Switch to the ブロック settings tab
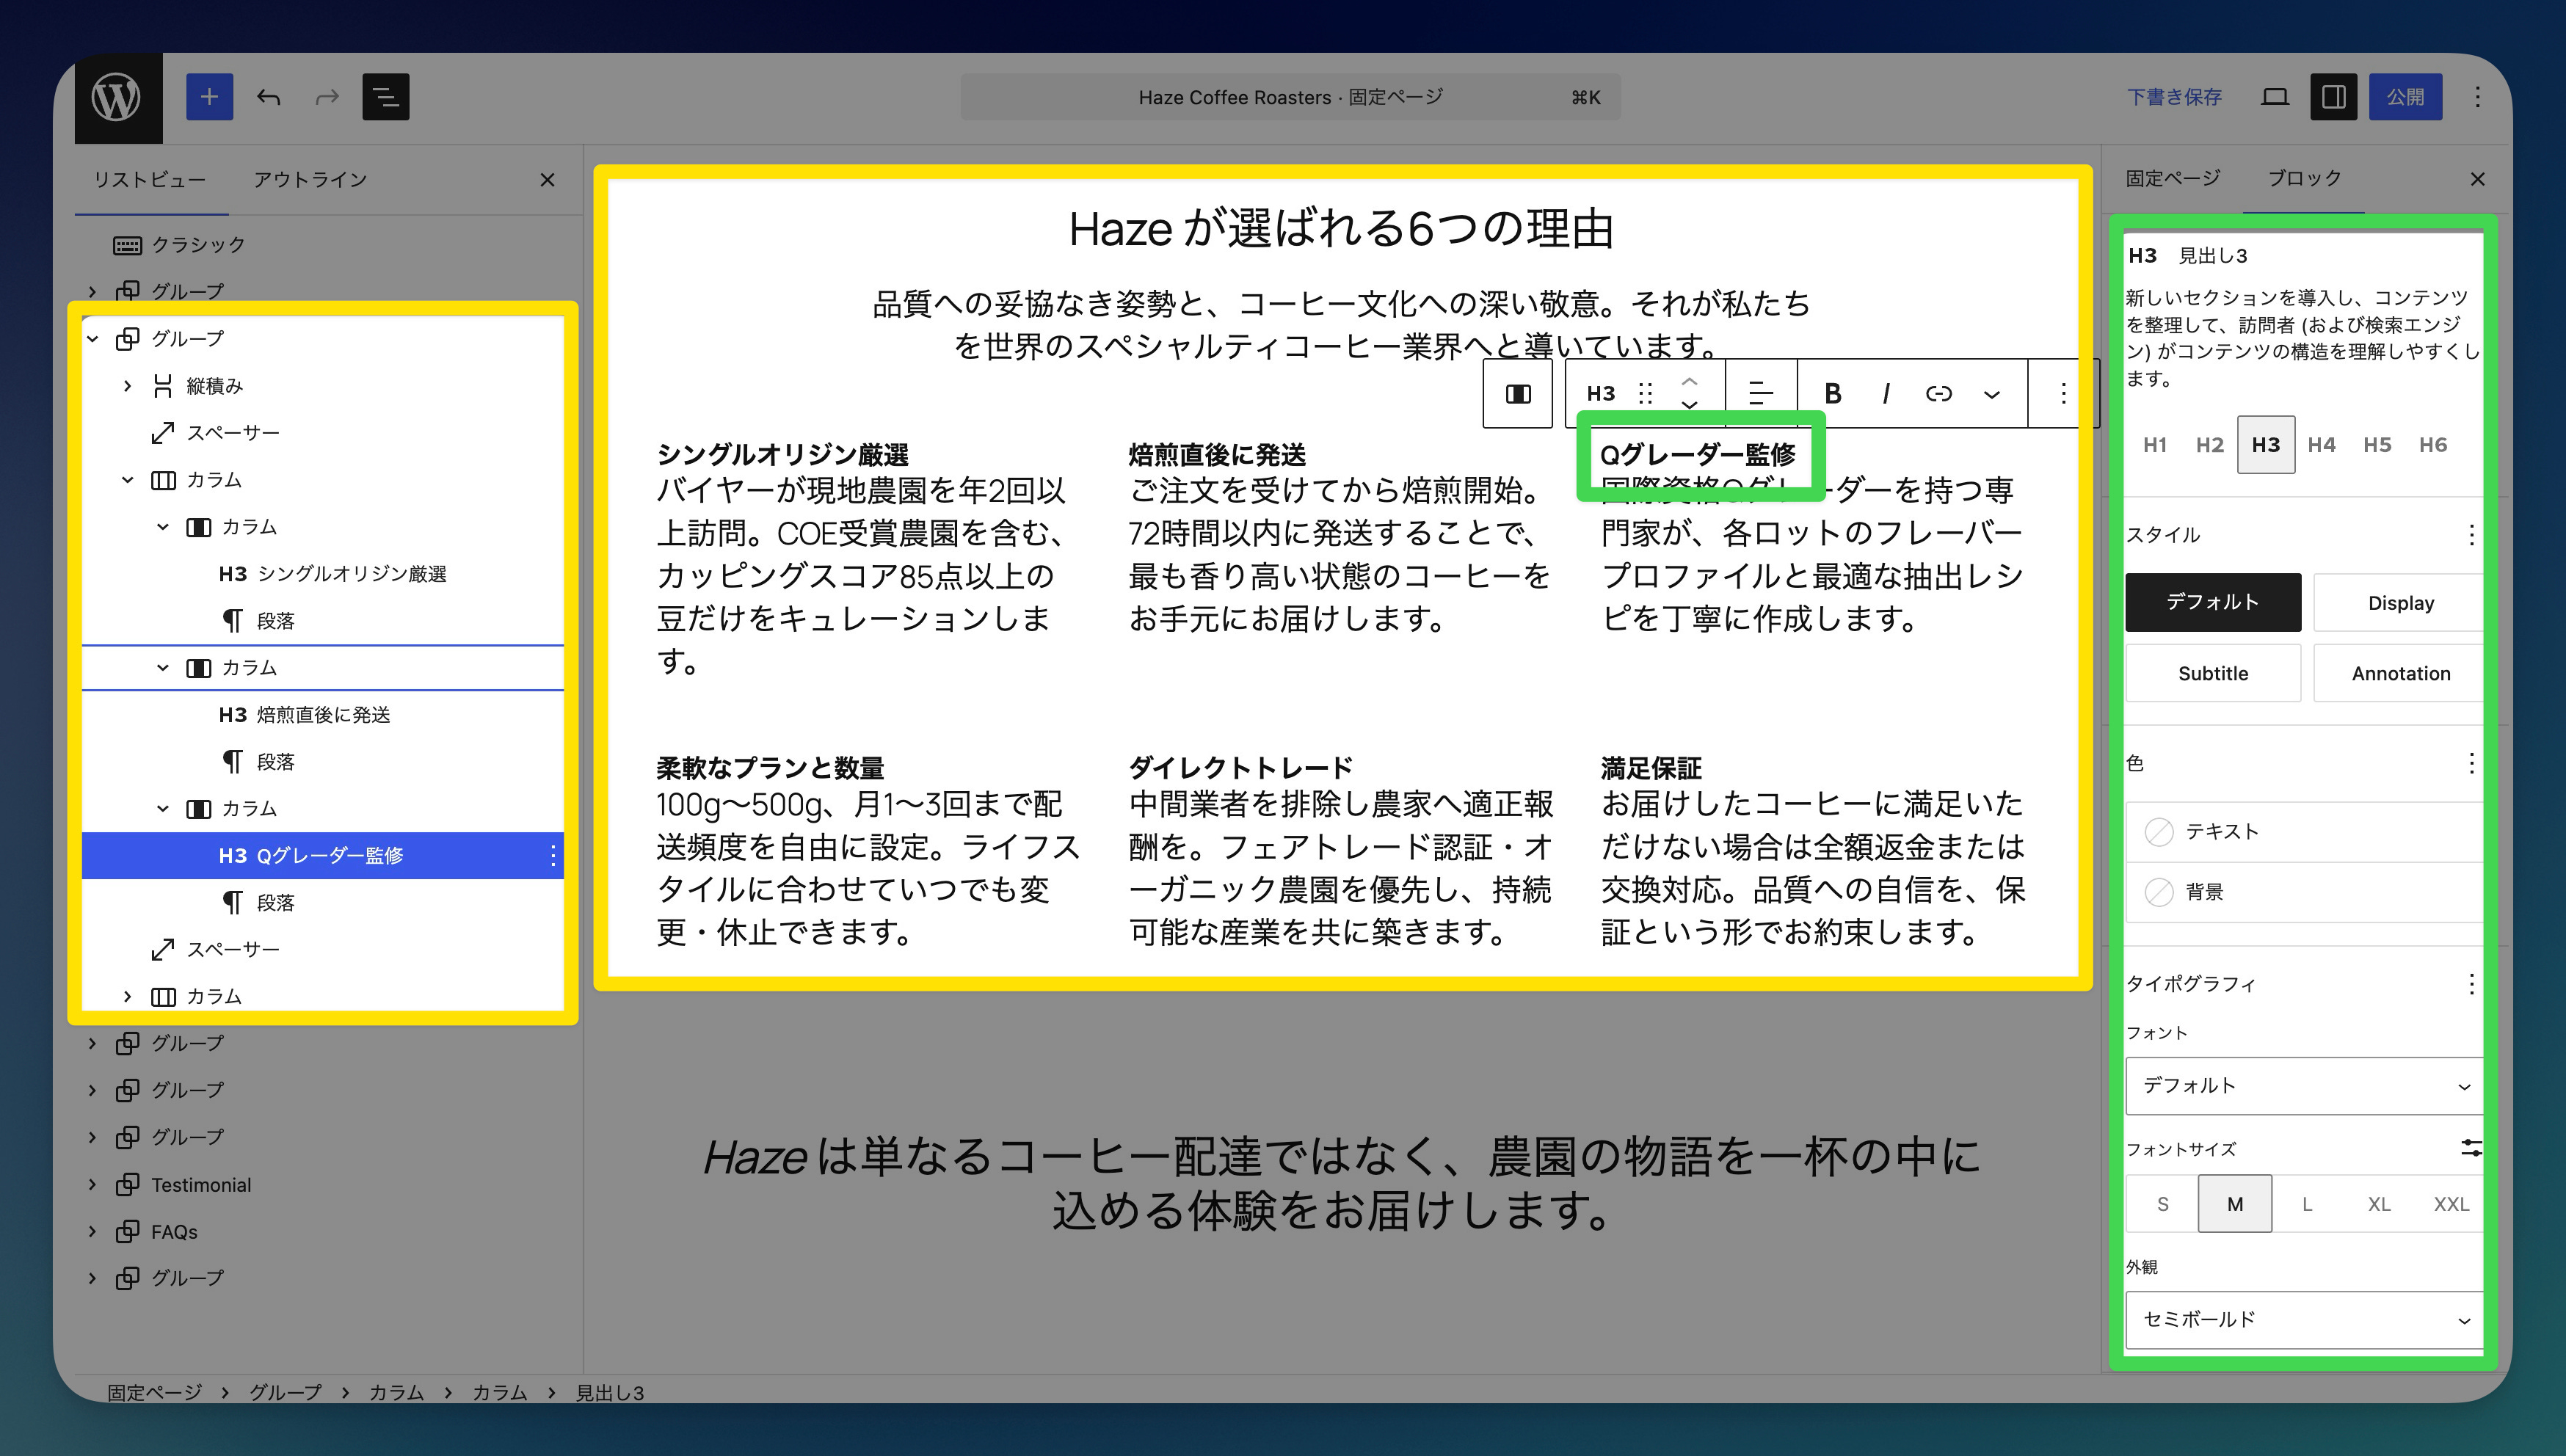2566x1456 pixels. [x=2304, y=178]
